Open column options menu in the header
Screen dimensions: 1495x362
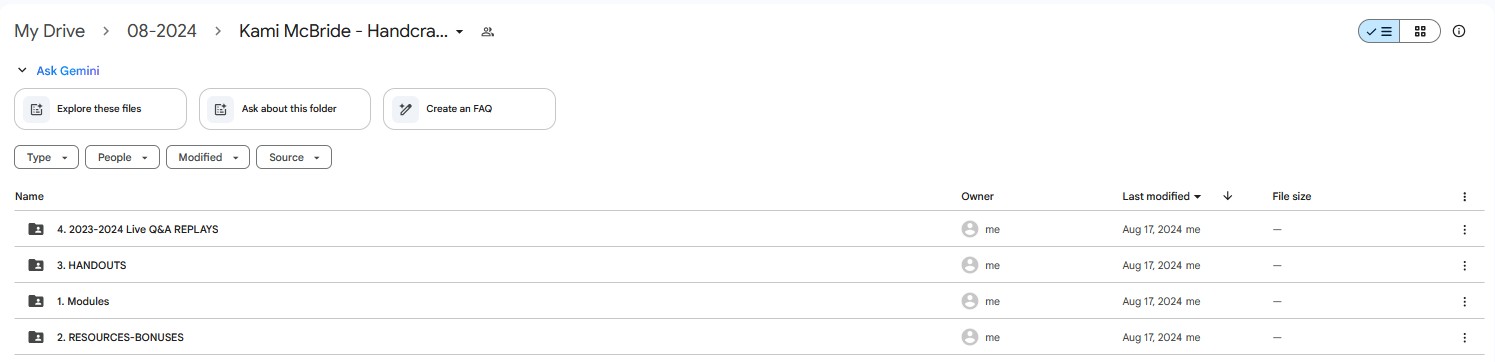point(1465,197)
